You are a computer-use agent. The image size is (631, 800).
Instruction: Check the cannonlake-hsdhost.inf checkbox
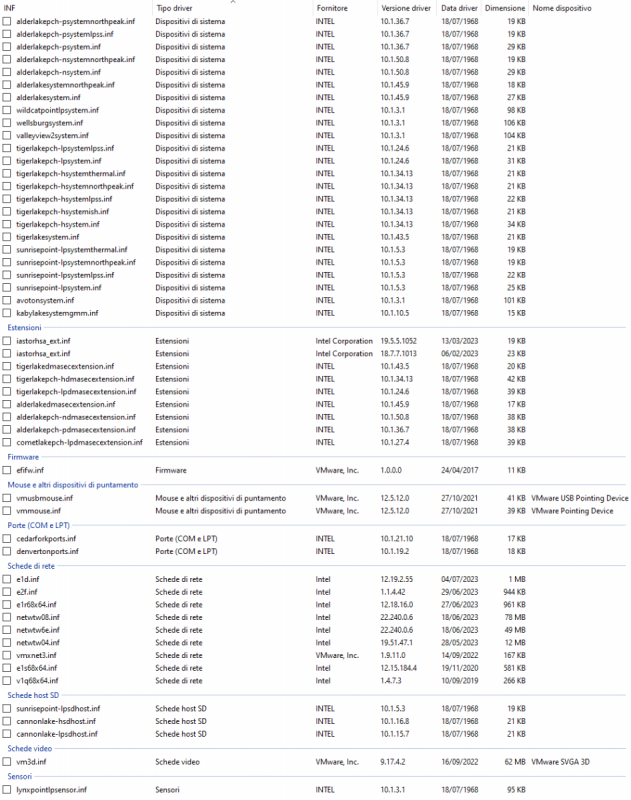click(7, 721)
